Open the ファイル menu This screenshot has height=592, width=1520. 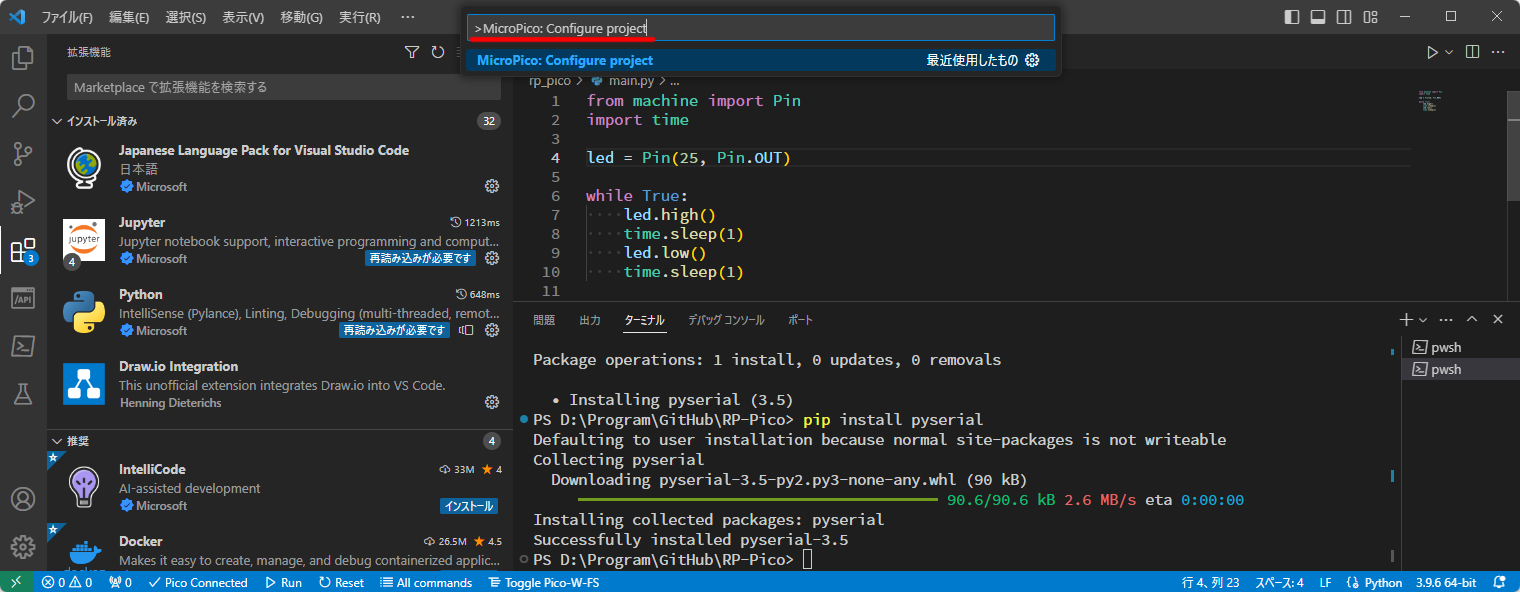(x=68, y=16)
